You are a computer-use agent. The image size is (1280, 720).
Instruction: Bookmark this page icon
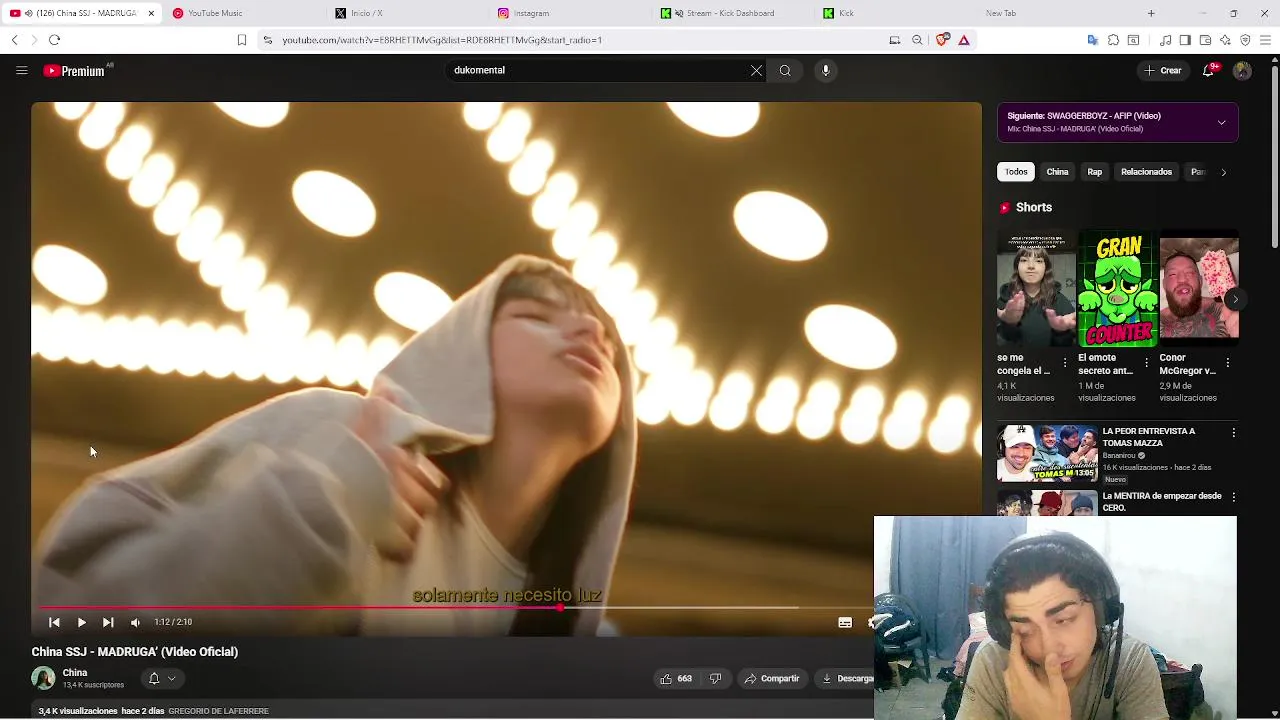tap(241, 40)
